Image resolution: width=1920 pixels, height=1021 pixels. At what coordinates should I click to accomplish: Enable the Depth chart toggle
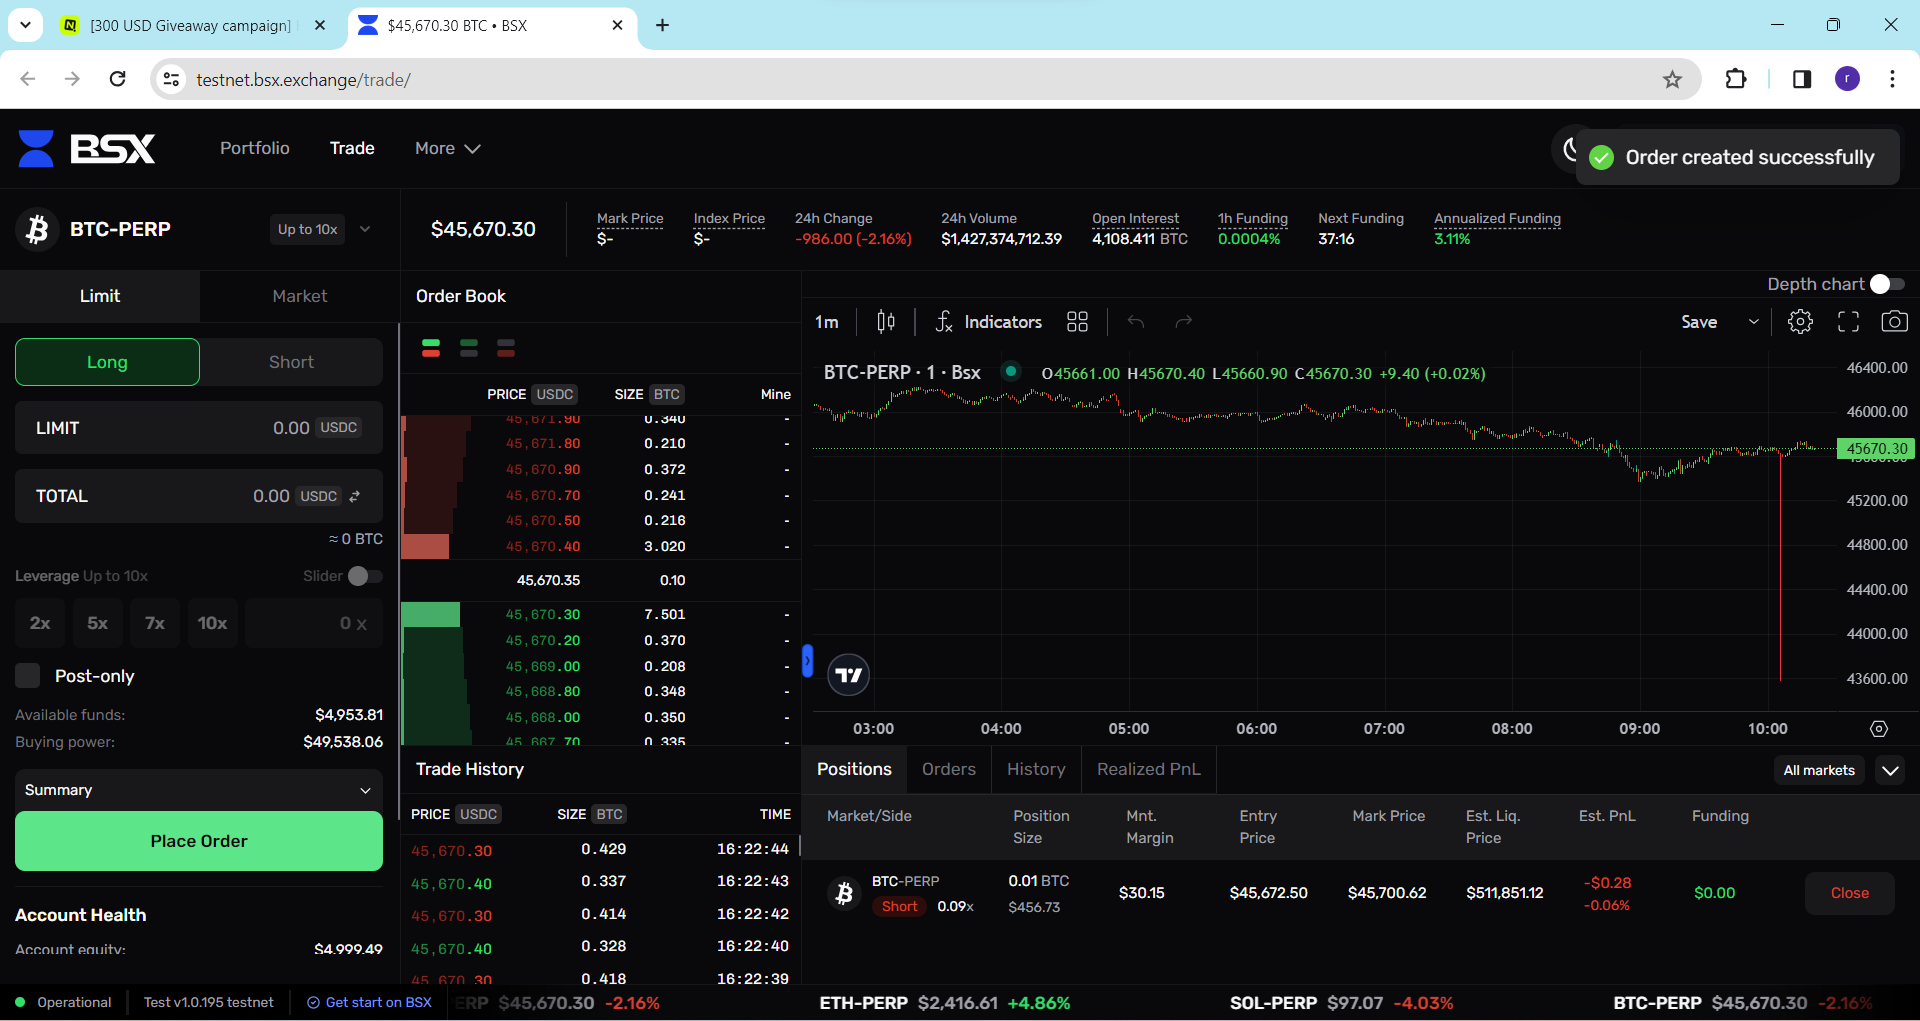tap(1886, 284)
